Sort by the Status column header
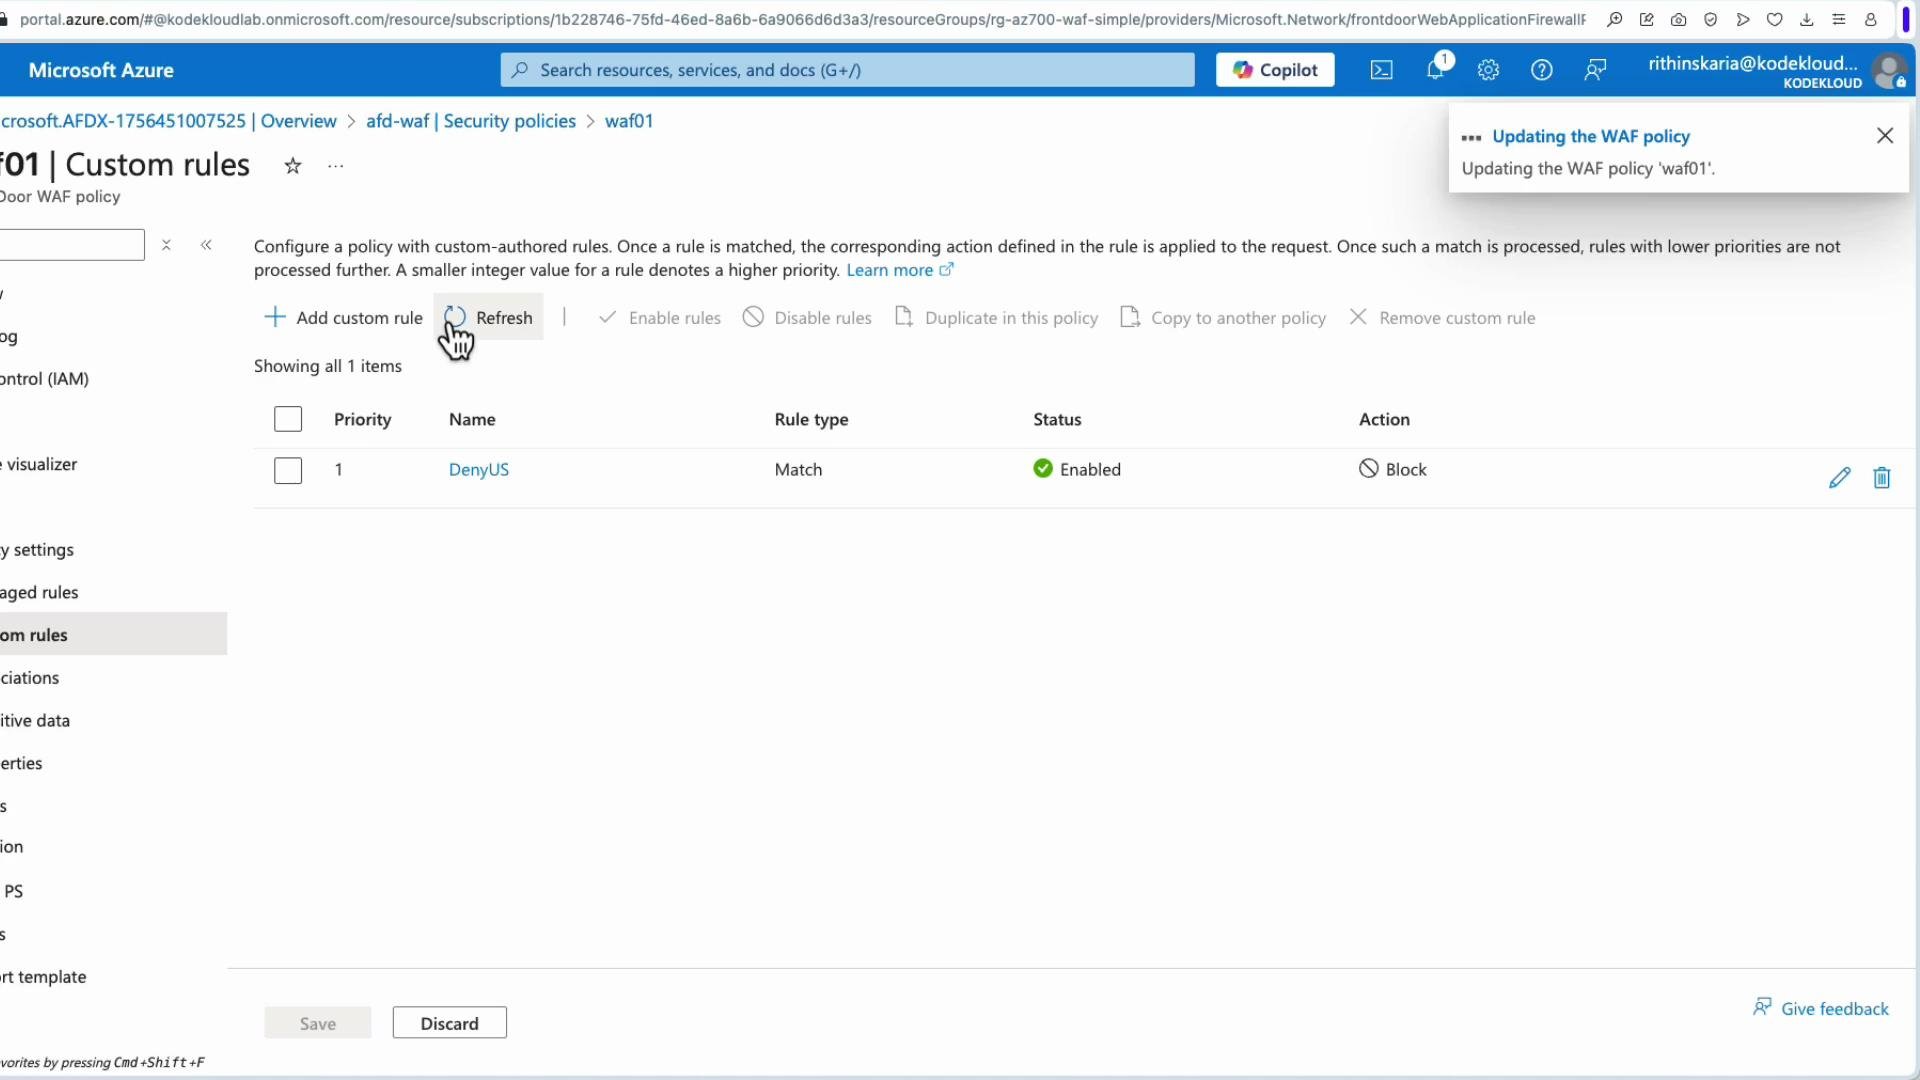The width and height of the screenshot is (1920, 1080). pos(1057,420)
